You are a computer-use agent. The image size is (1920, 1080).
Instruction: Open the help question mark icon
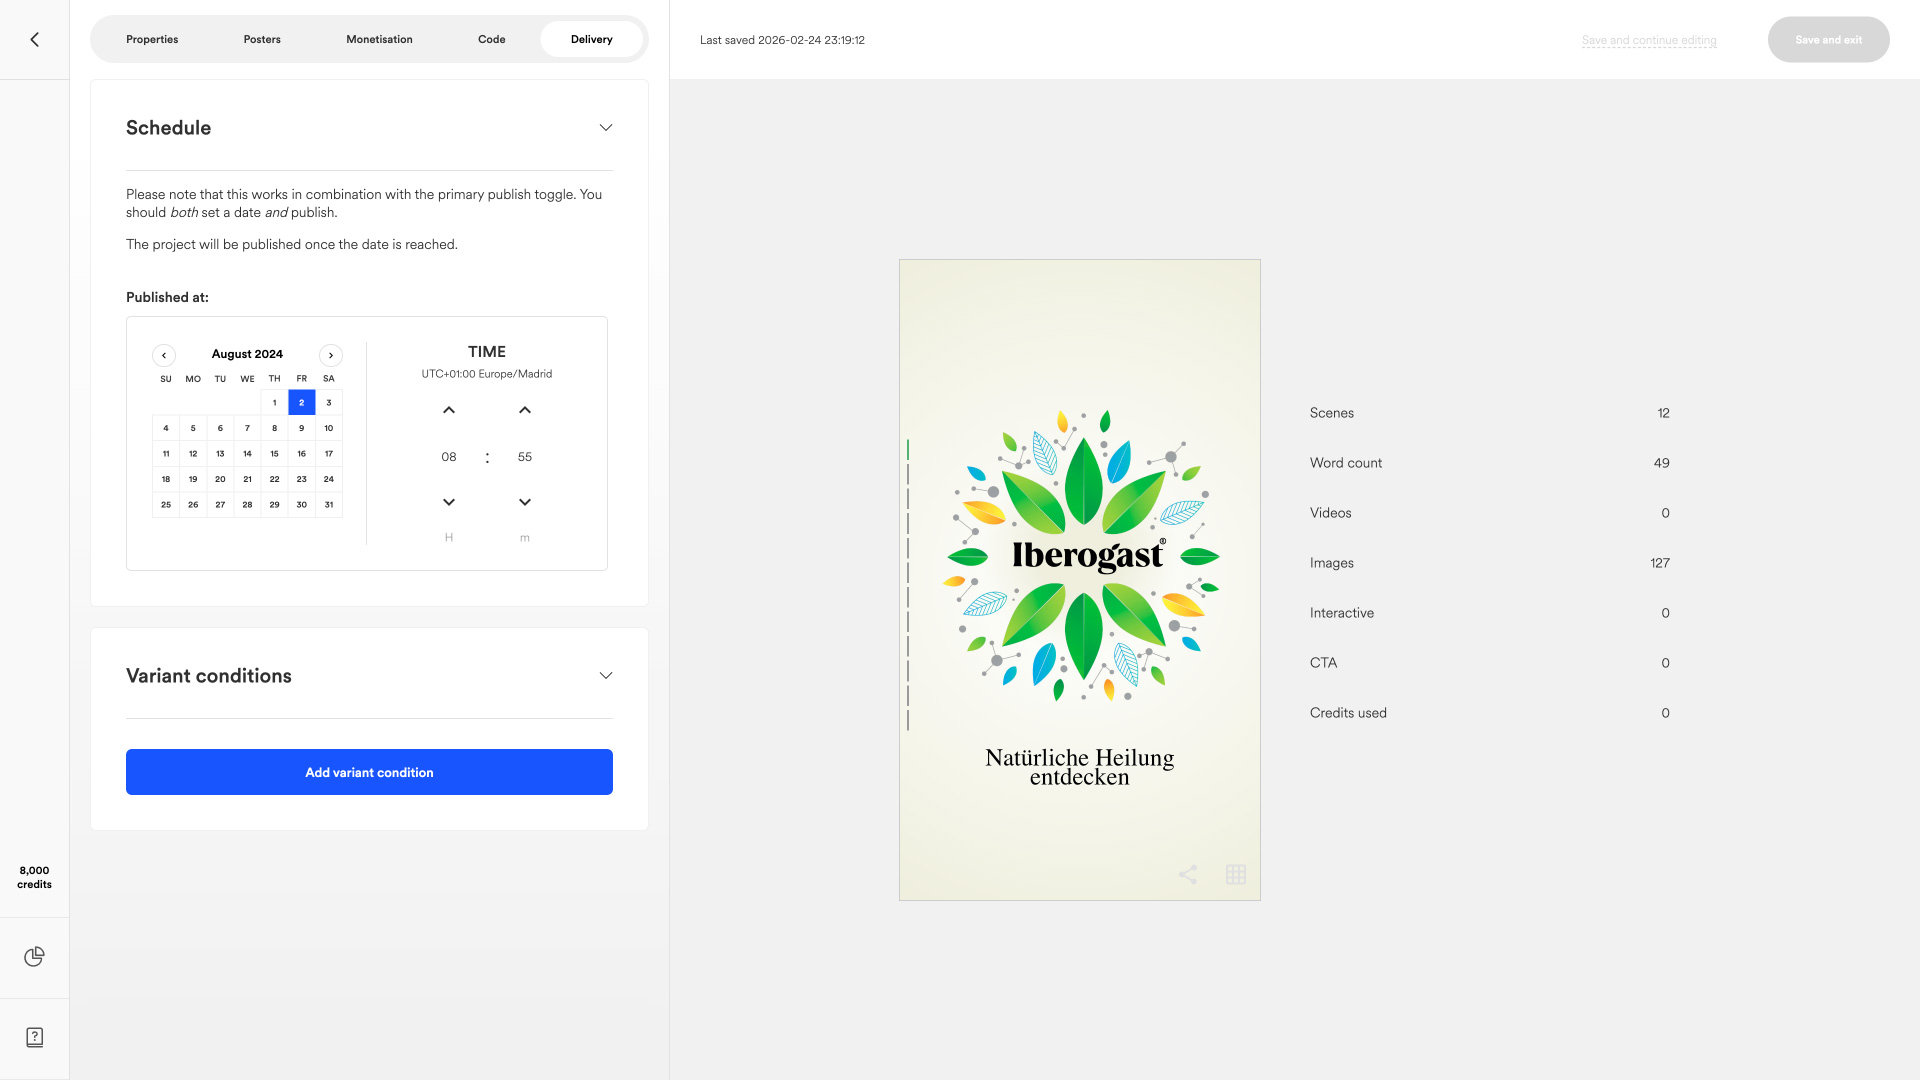click(35, 1037)
